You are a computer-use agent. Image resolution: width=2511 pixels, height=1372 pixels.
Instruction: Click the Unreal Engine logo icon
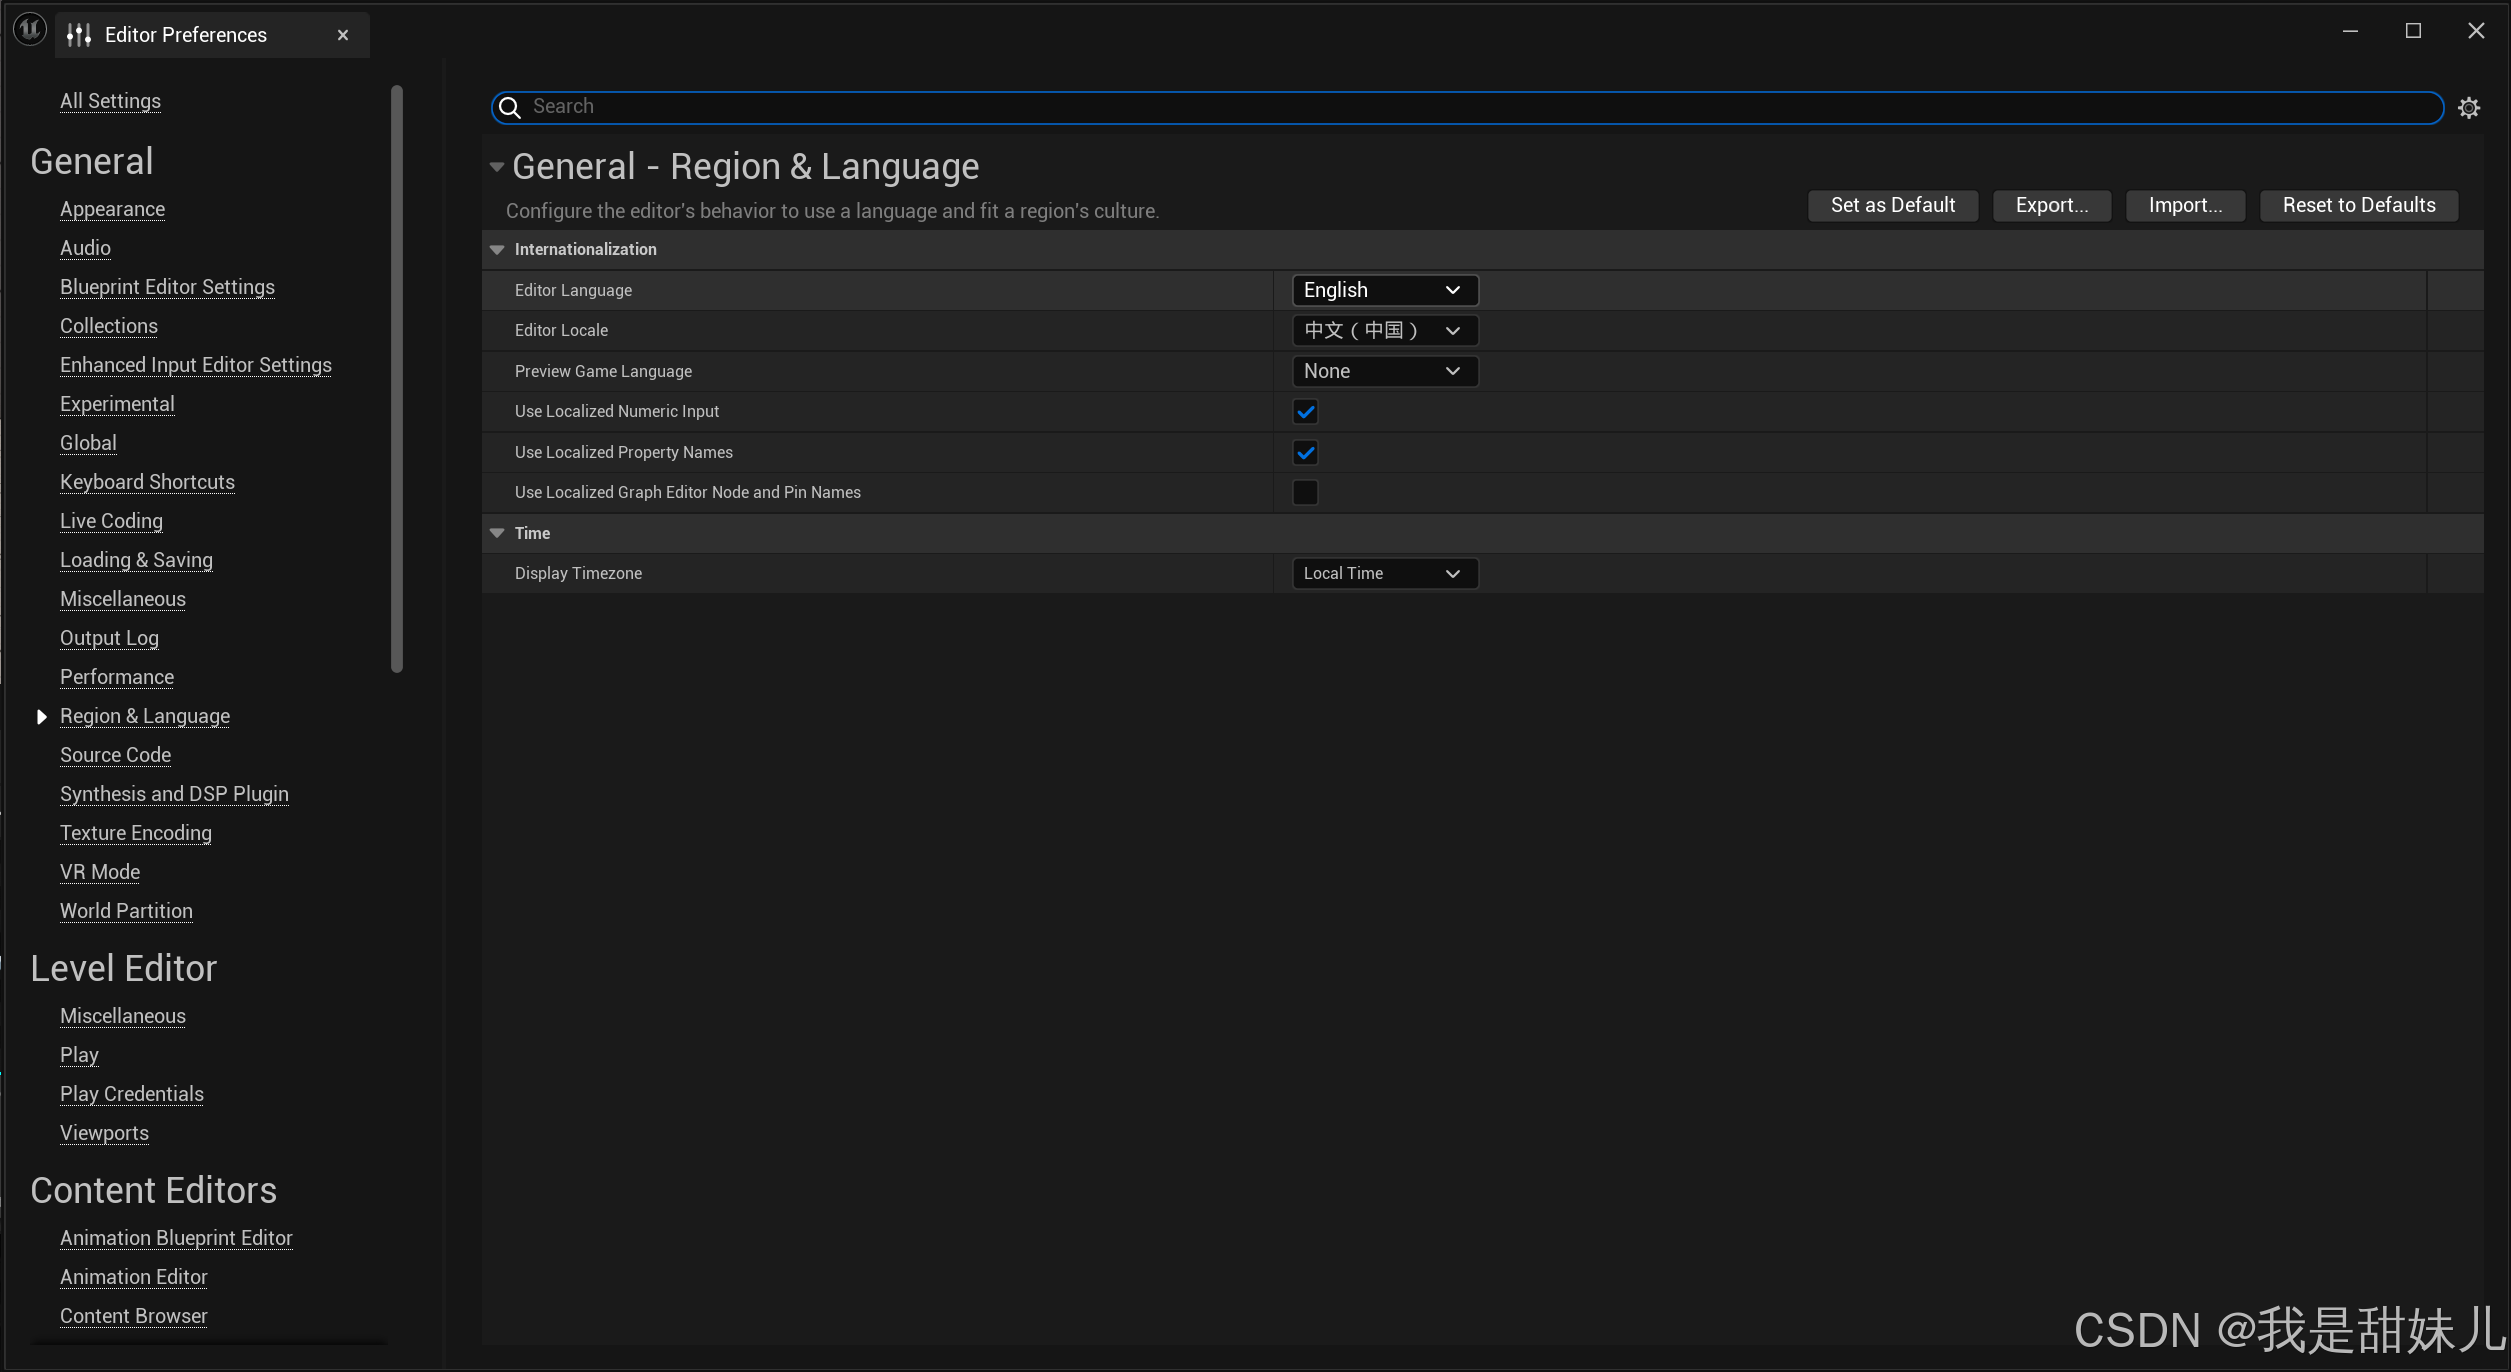coord(30,30)
